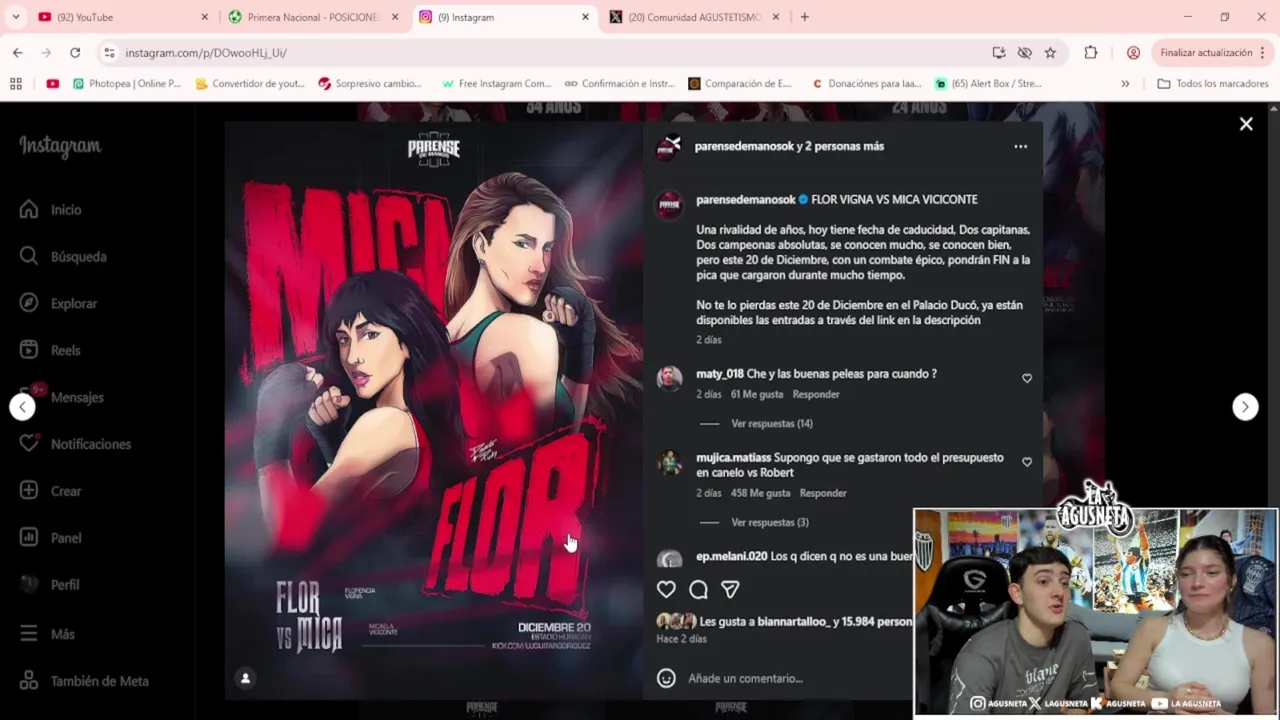Screen dimensions: 1280x720
Task: Open Chrome three-dot menu
Action: tap(1262, 52)
